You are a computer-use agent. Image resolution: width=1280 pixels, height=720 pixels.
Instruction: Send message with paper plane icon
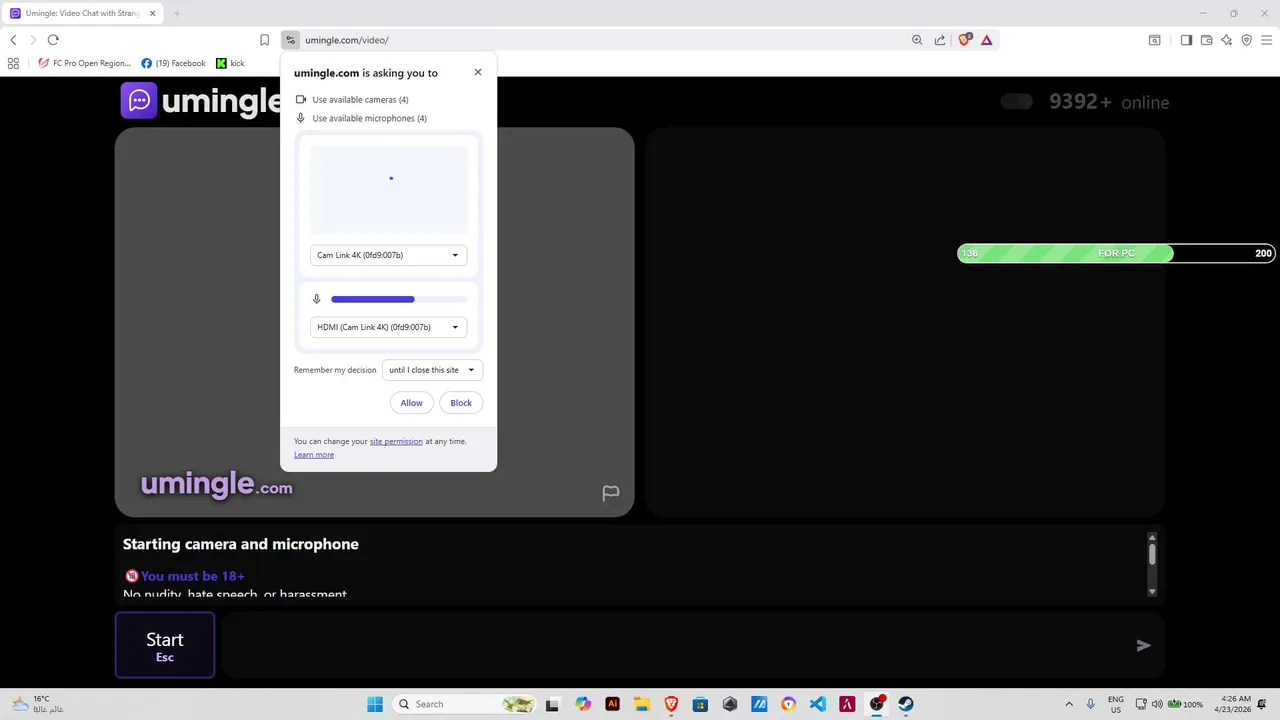click(1143, 645)
